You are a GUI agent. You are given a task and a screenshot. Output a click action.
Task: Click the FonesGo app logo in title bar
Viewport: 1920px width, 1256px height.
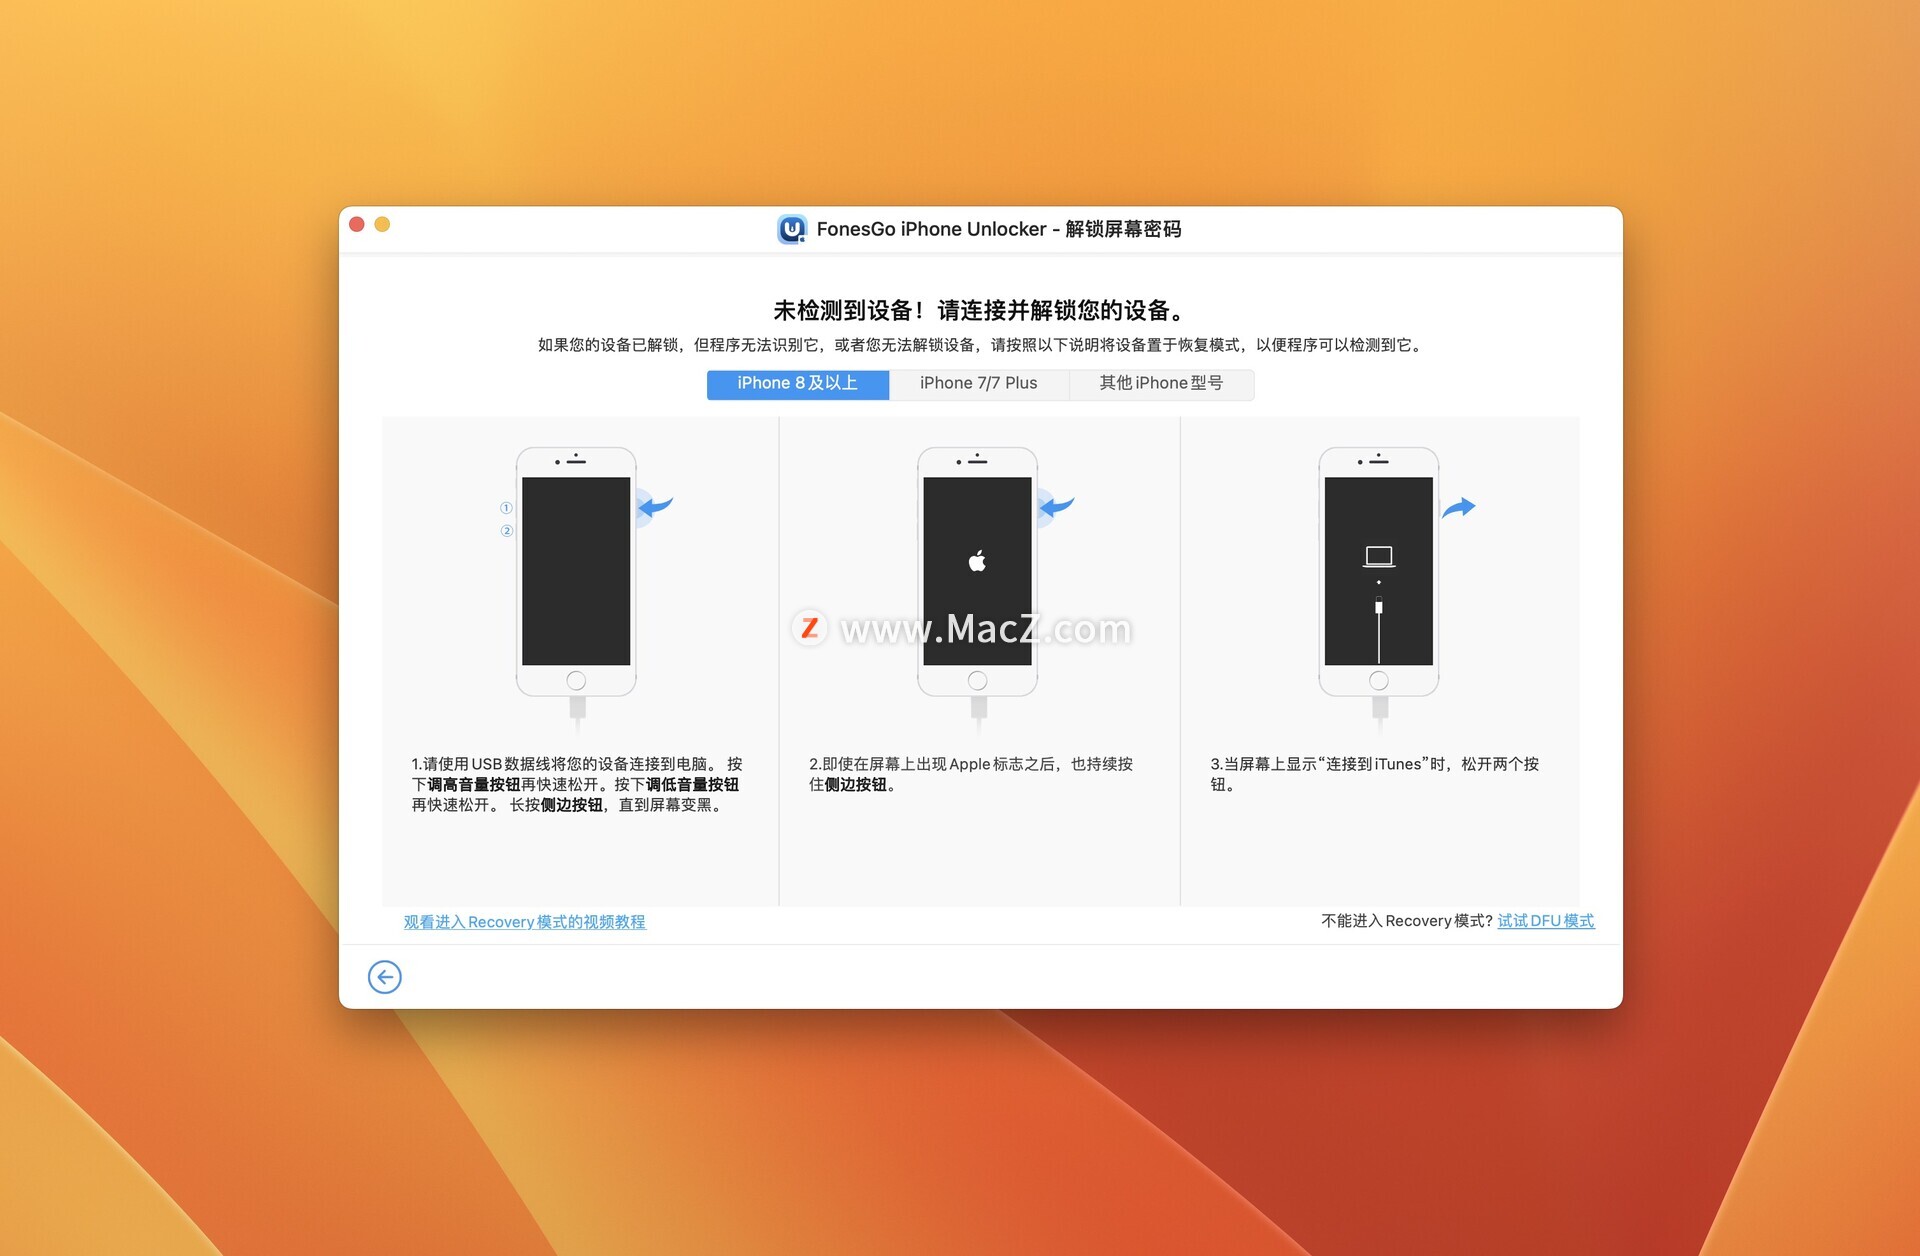click(x=792, y=229)
